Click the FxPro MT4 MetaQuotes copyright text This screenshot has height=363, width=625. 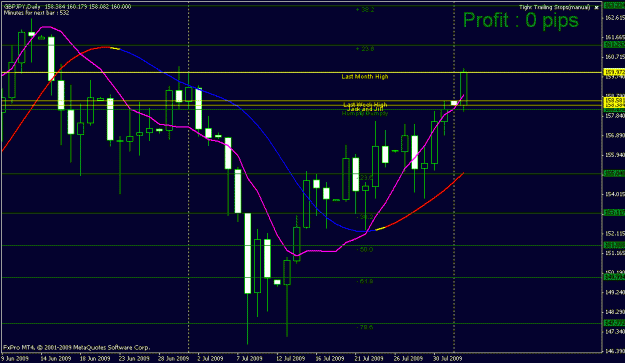(77, 348)
